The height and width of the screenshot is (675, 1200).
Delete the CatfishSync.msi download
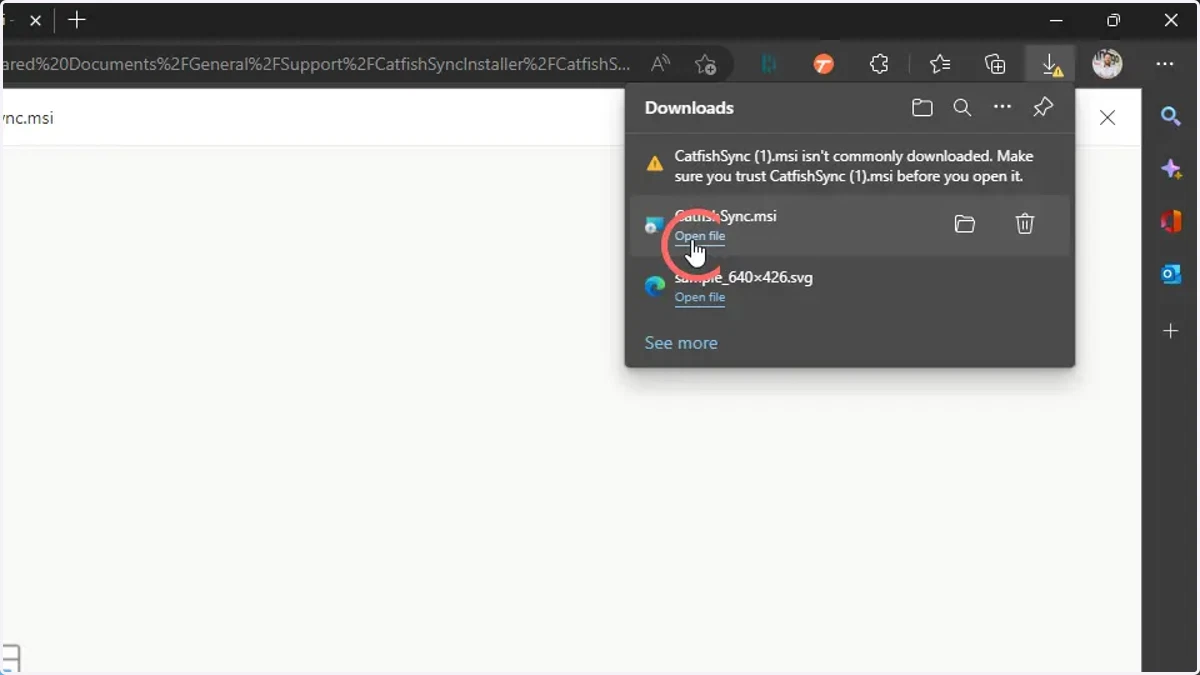point(1025,224)
